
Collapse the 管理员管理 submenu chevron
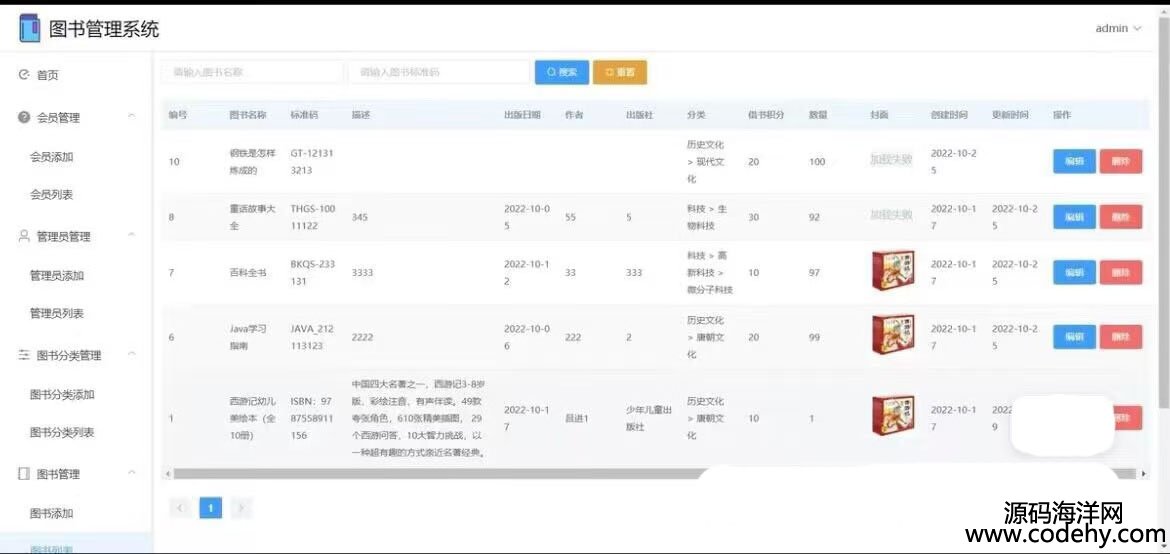point(132,236)
